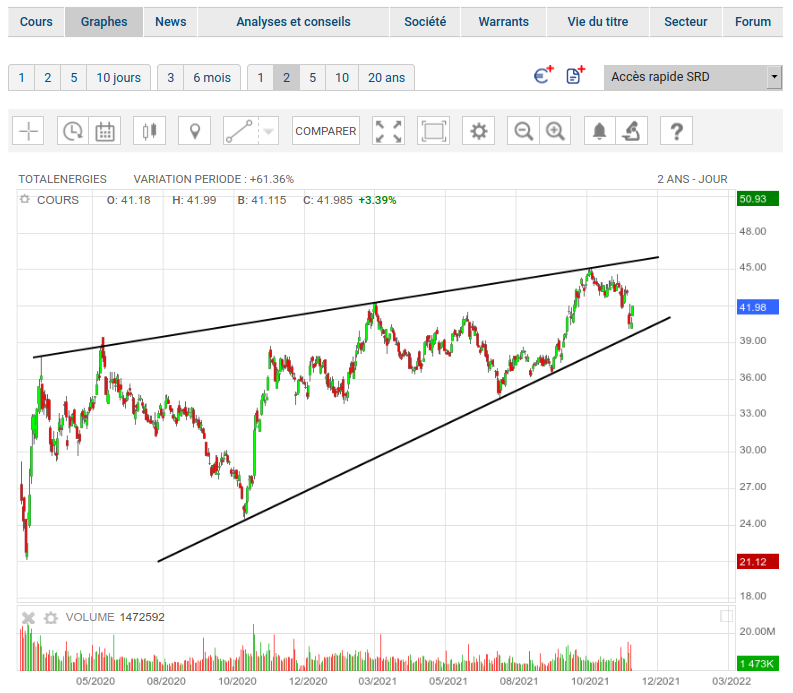Open the Accès rapide SRD dropdown
The height and width of the screenshot is (693, 793).
point(693,77)
